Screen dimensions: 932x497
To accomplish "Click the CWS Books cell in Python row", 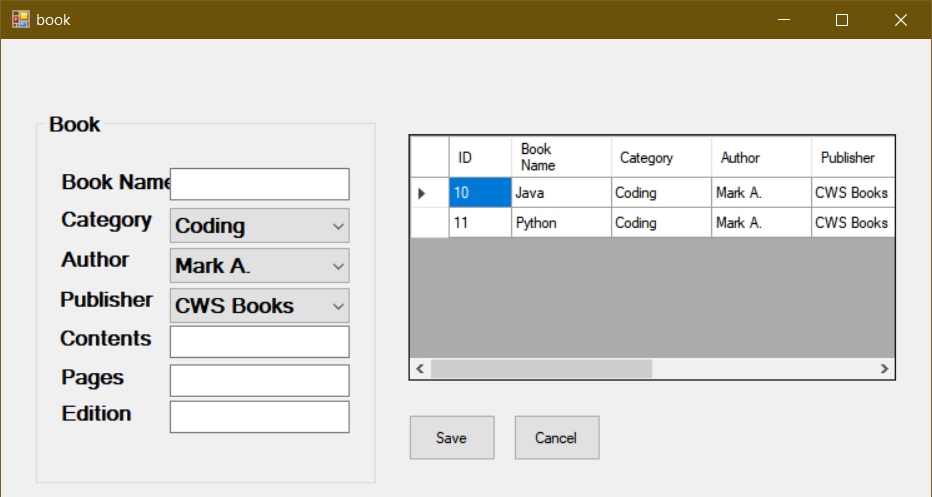I will 852,223.
